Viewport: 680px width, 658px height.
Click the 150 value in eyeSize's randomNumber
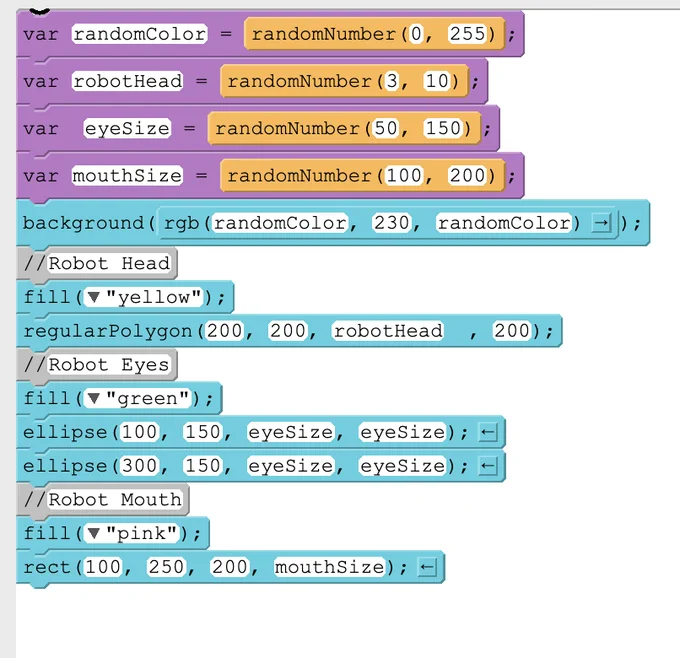point(443,128)
